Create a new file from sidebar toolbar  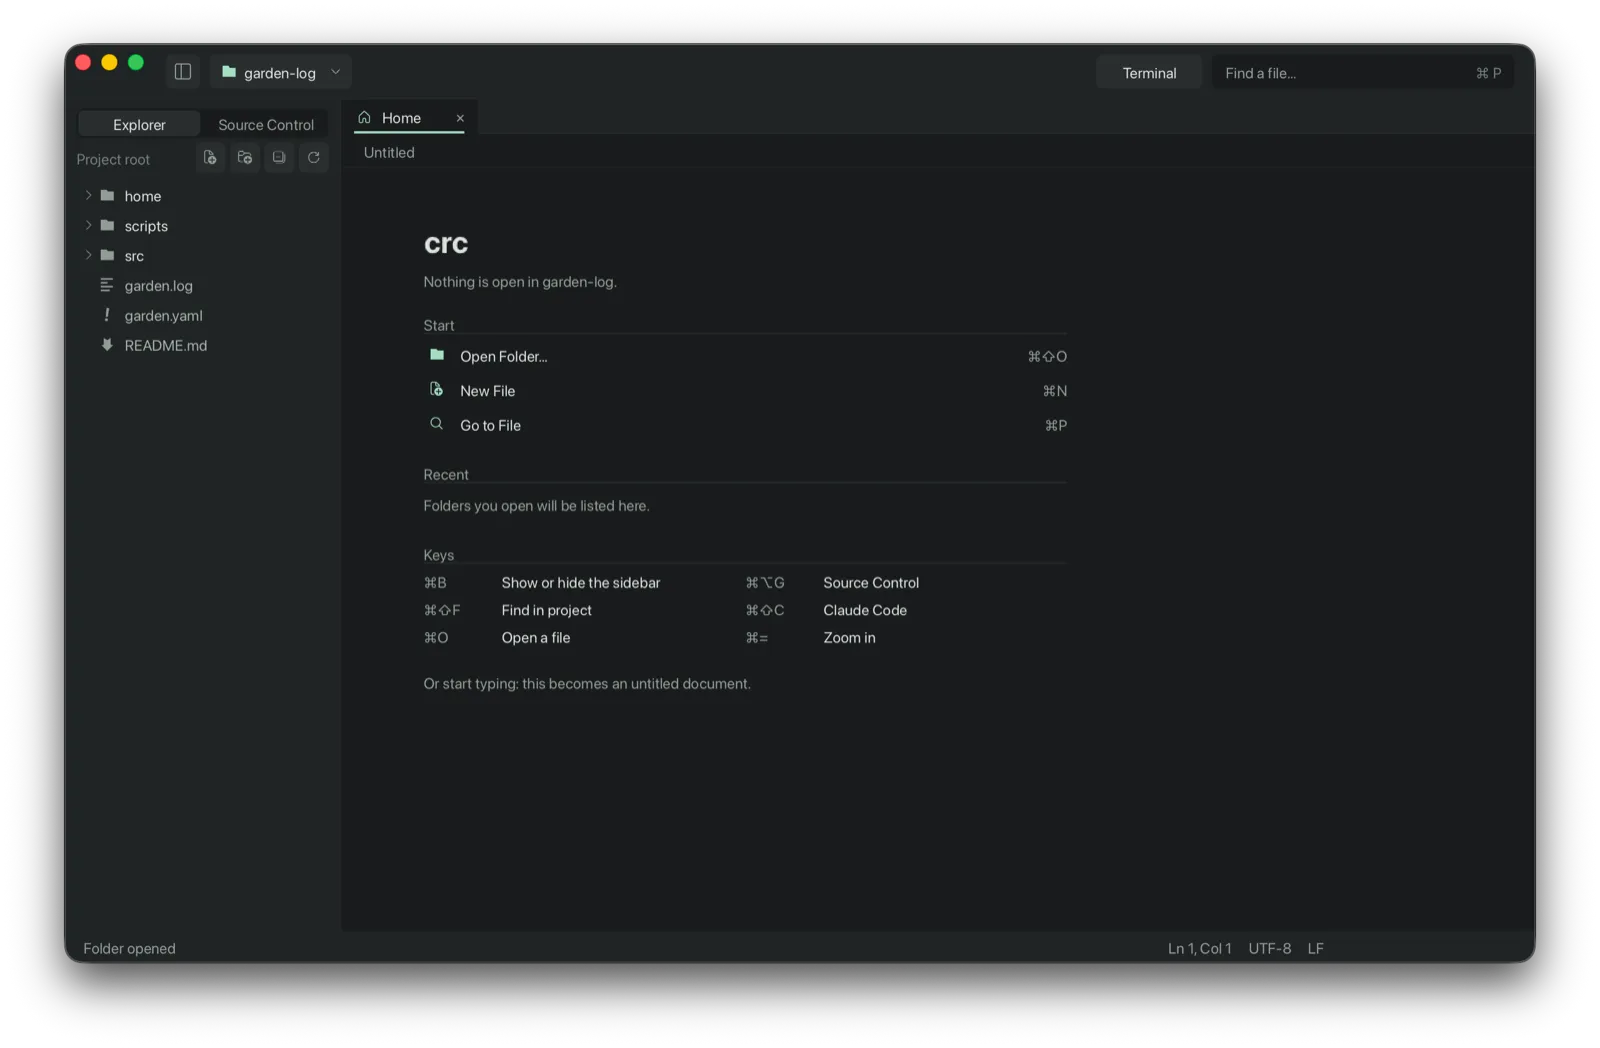point(210,158)
